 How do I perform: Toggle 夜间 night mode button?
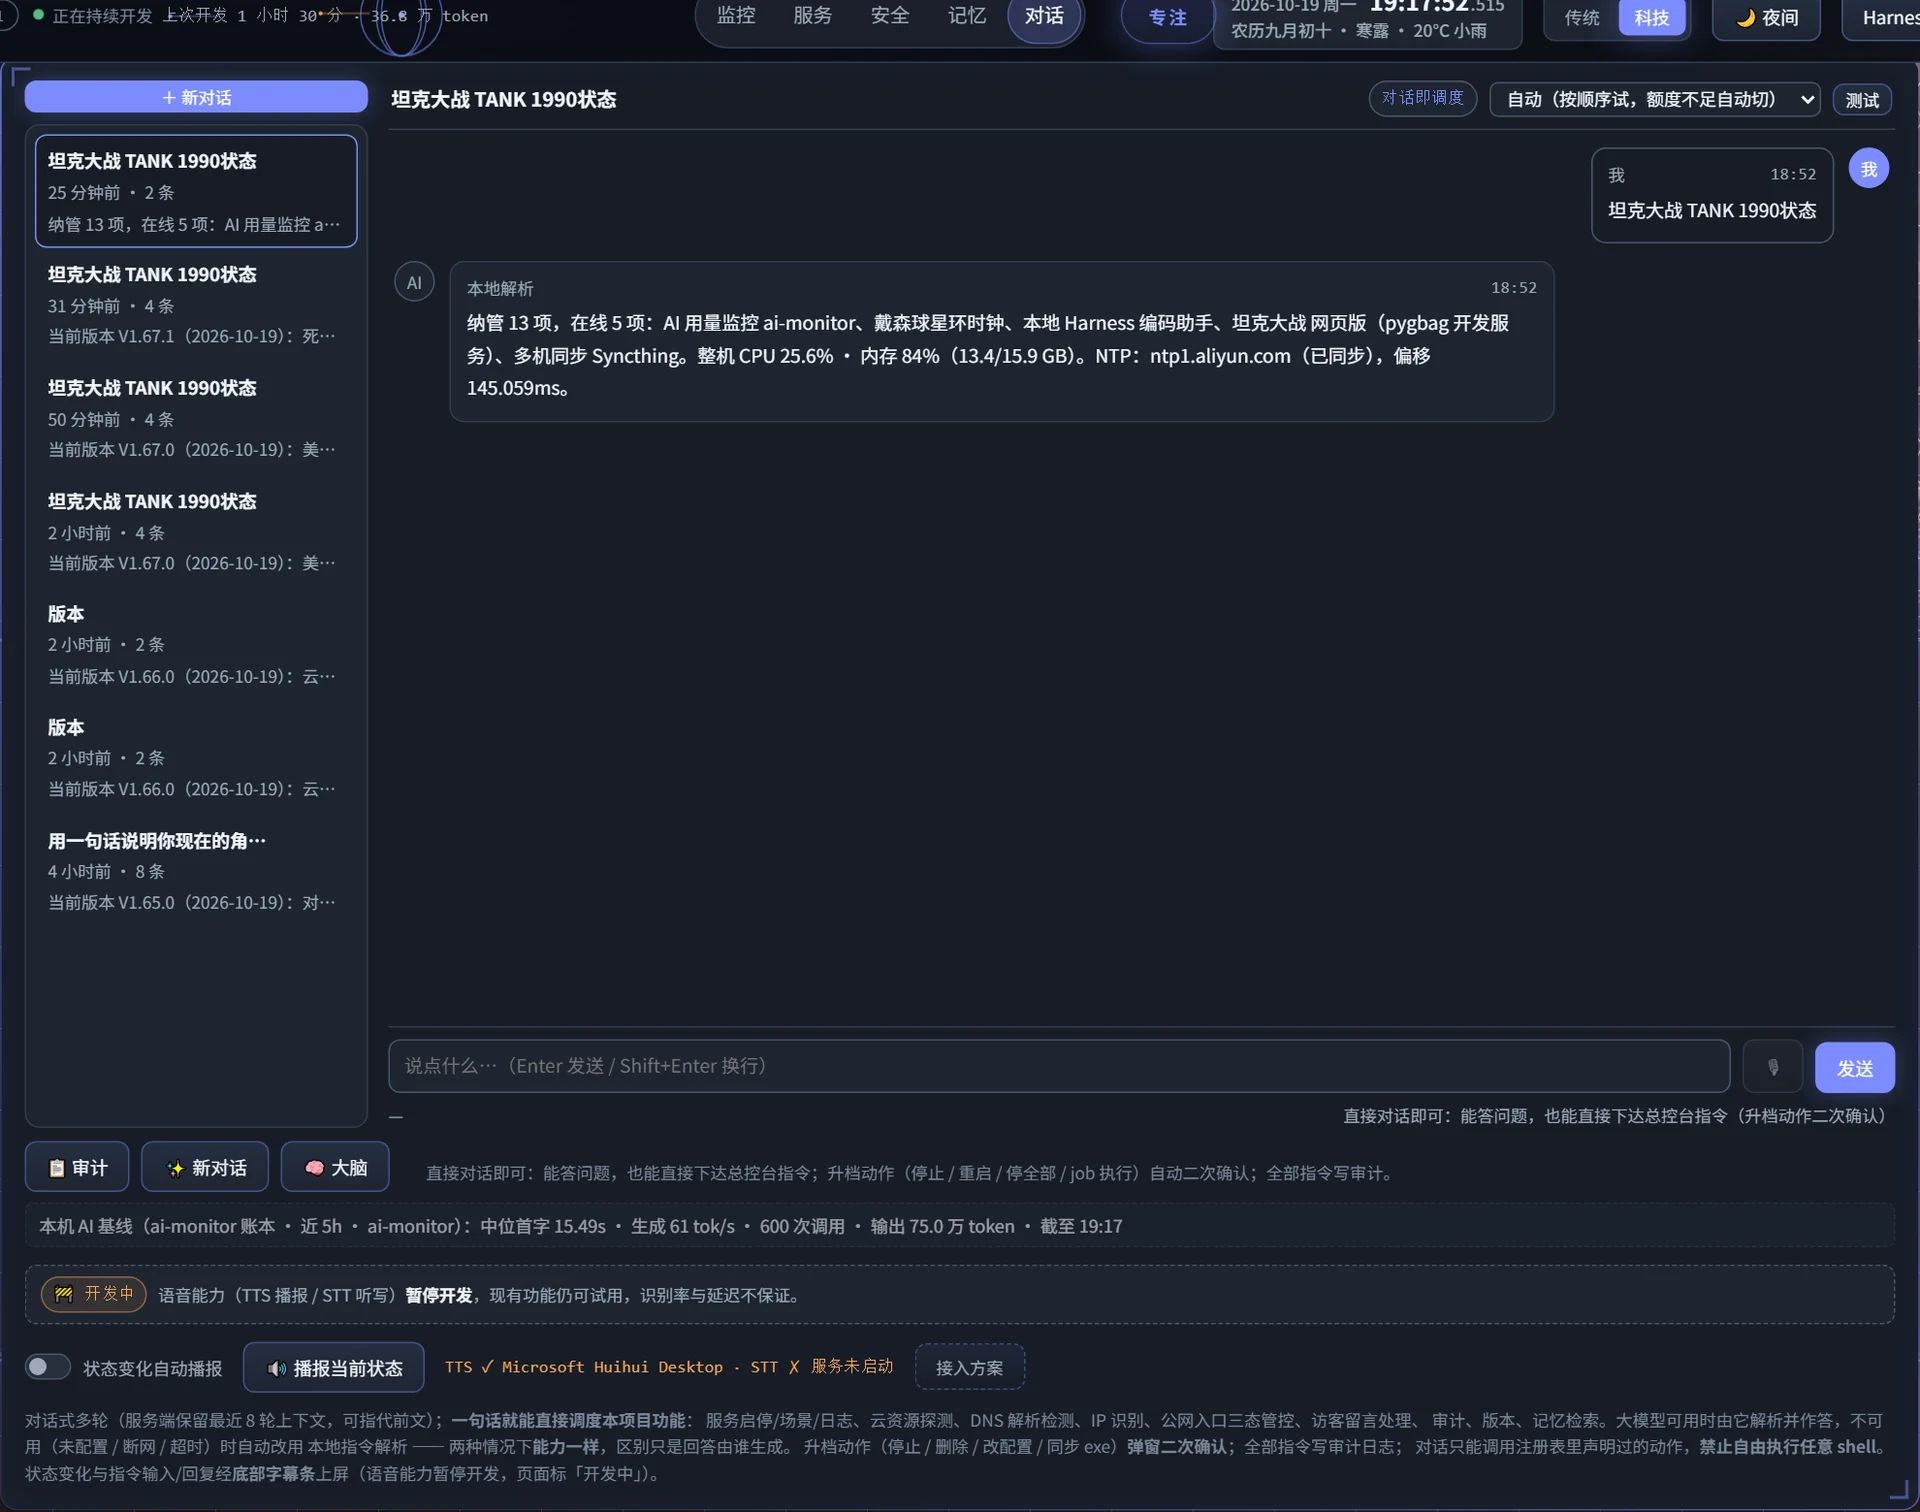click(x=1766, y=17)
